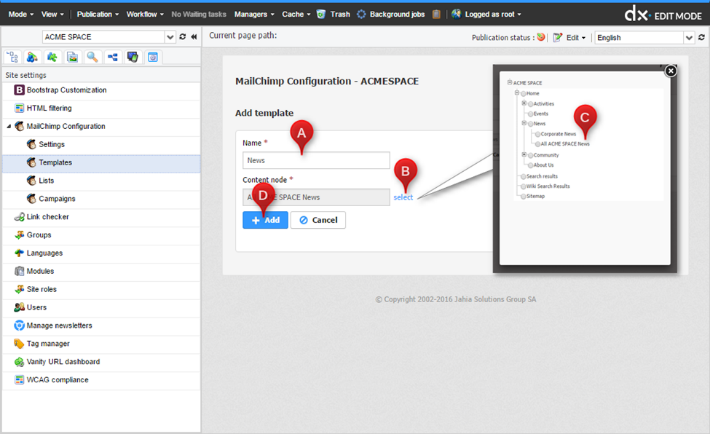This screenshot has height=434, width=710.
Task: Click the Content node field
Action: tap(316, 197)
